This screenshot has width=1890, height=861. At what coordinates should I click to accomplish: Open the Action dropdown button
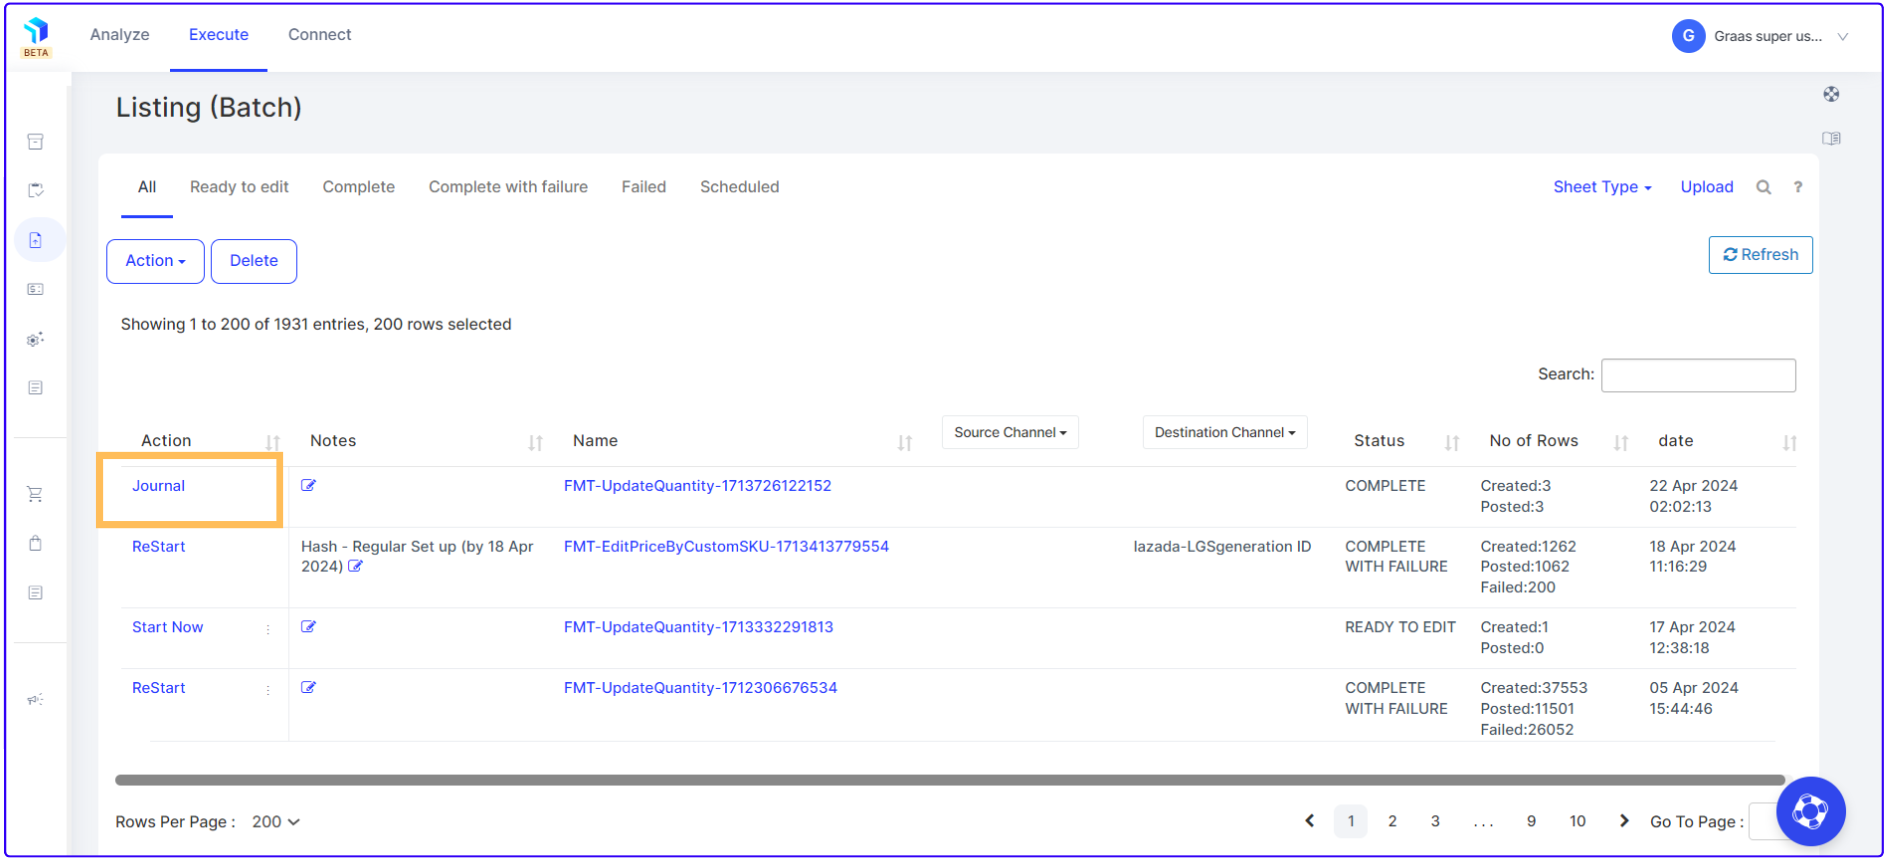[155, 261]
